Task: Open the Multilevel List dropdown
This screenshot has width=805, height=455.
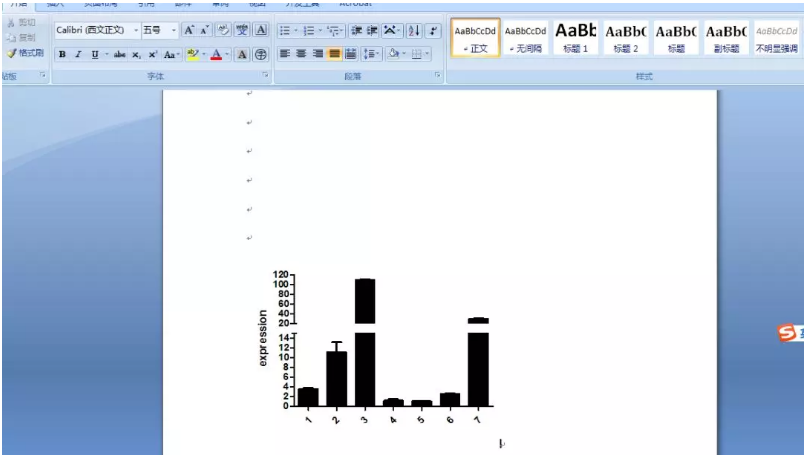Action: click(x=335, y=31)
